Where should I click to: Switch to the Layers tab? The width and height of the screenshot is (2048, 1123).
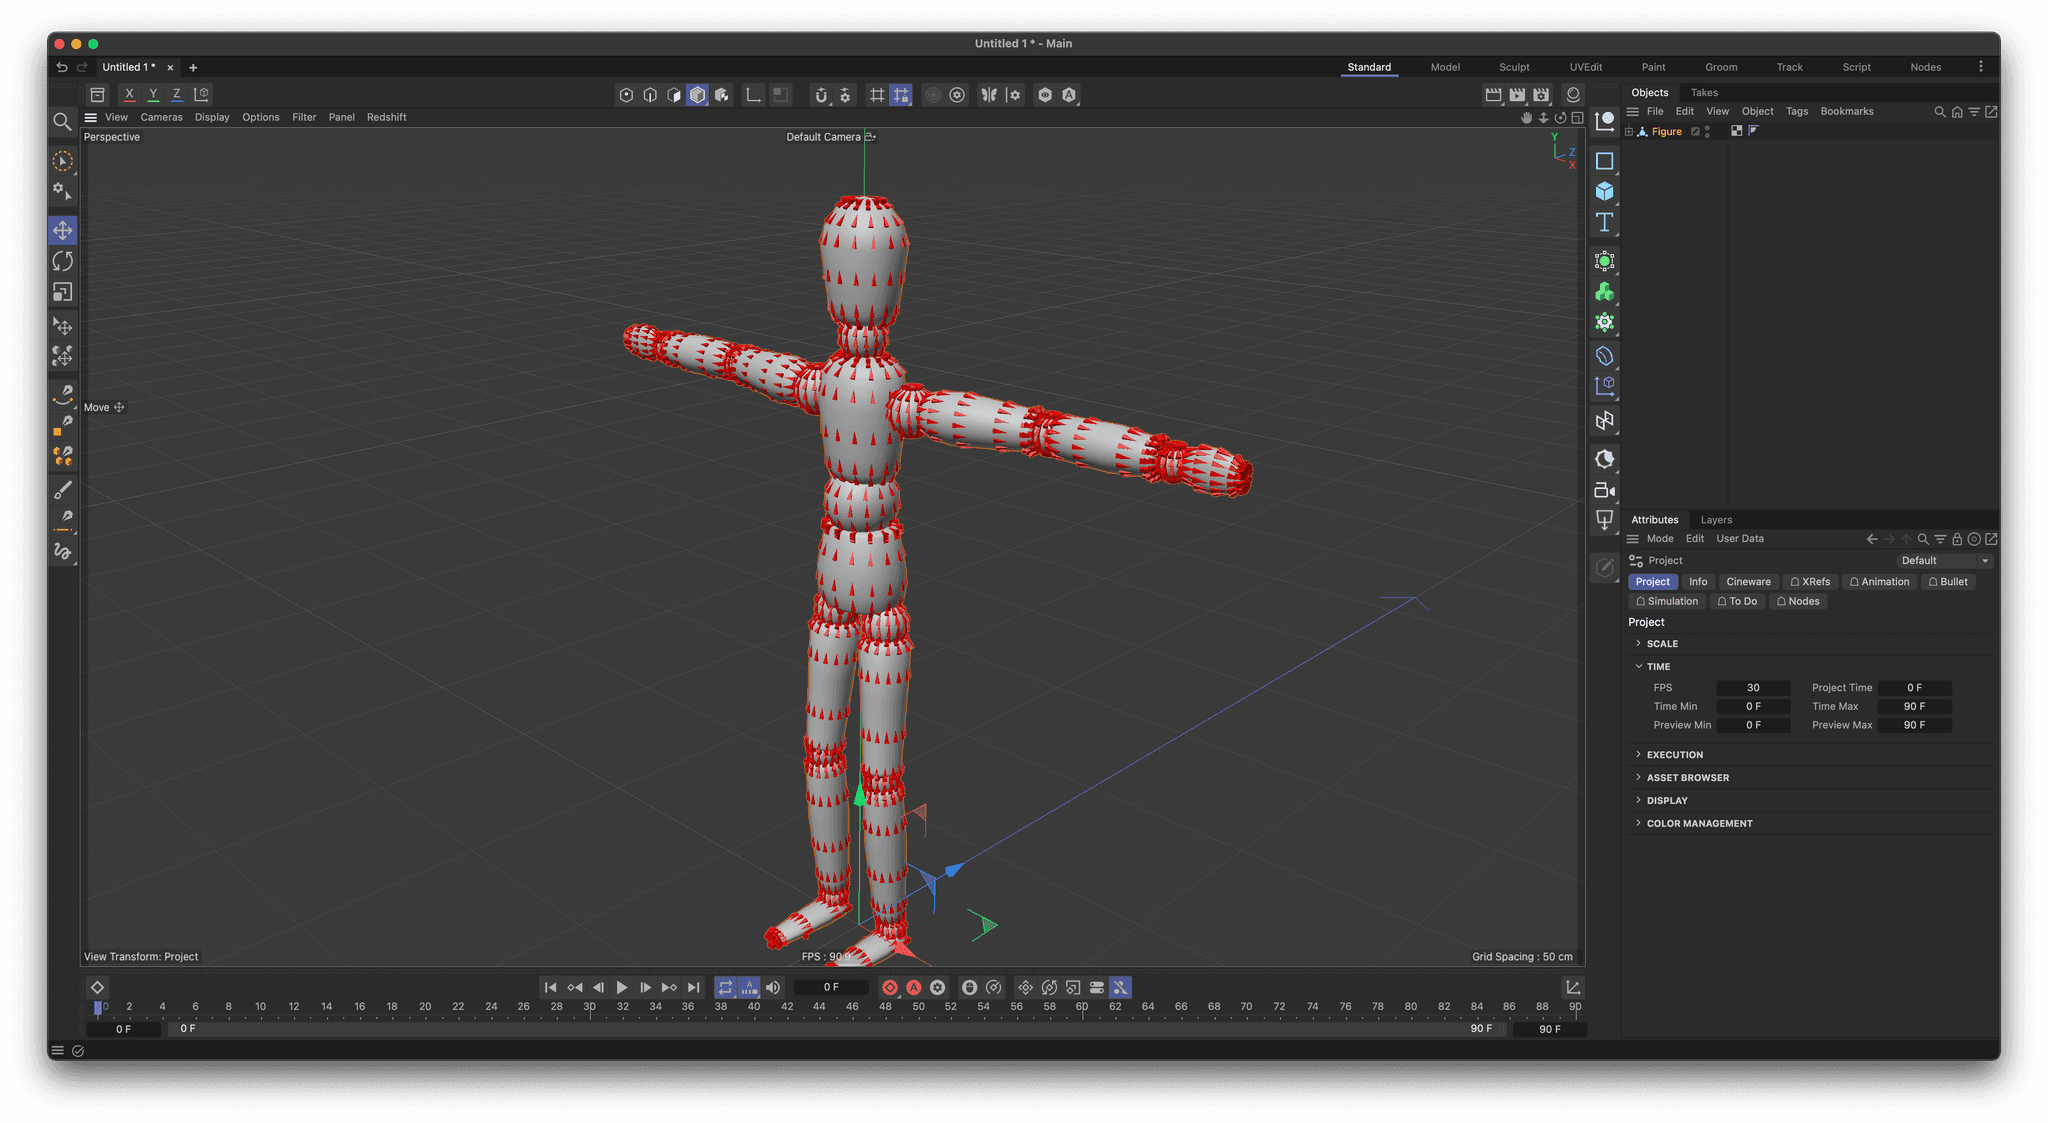coord(1716,519)
